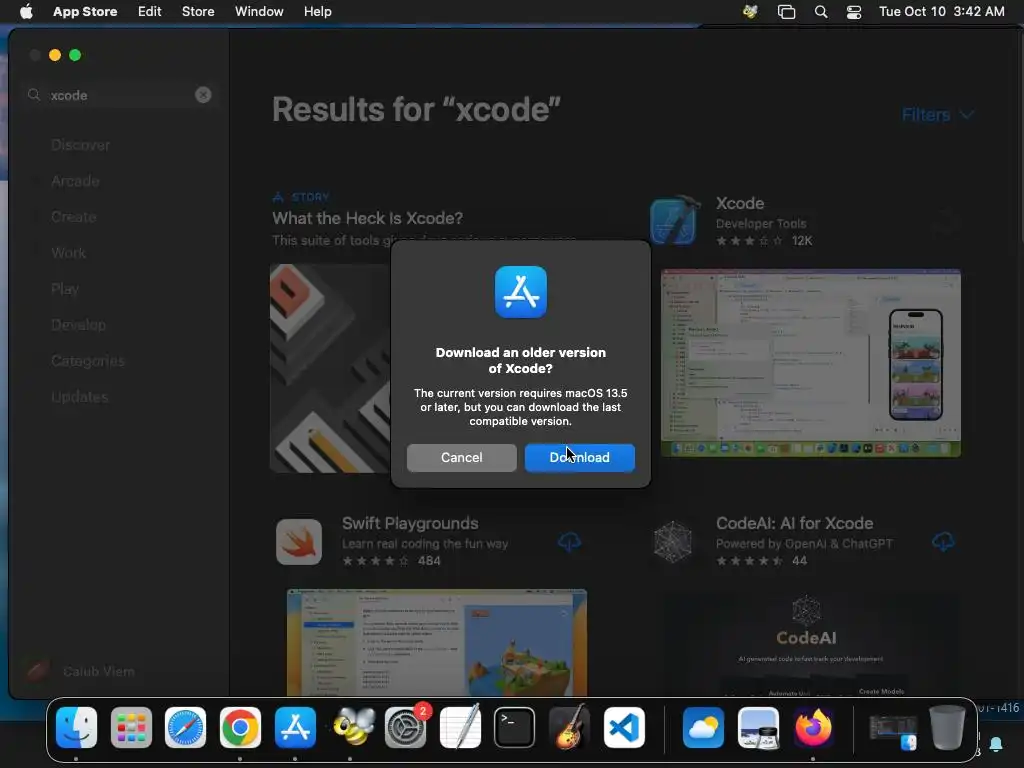
Task: Open the Store menu
Action: (198, 12)
